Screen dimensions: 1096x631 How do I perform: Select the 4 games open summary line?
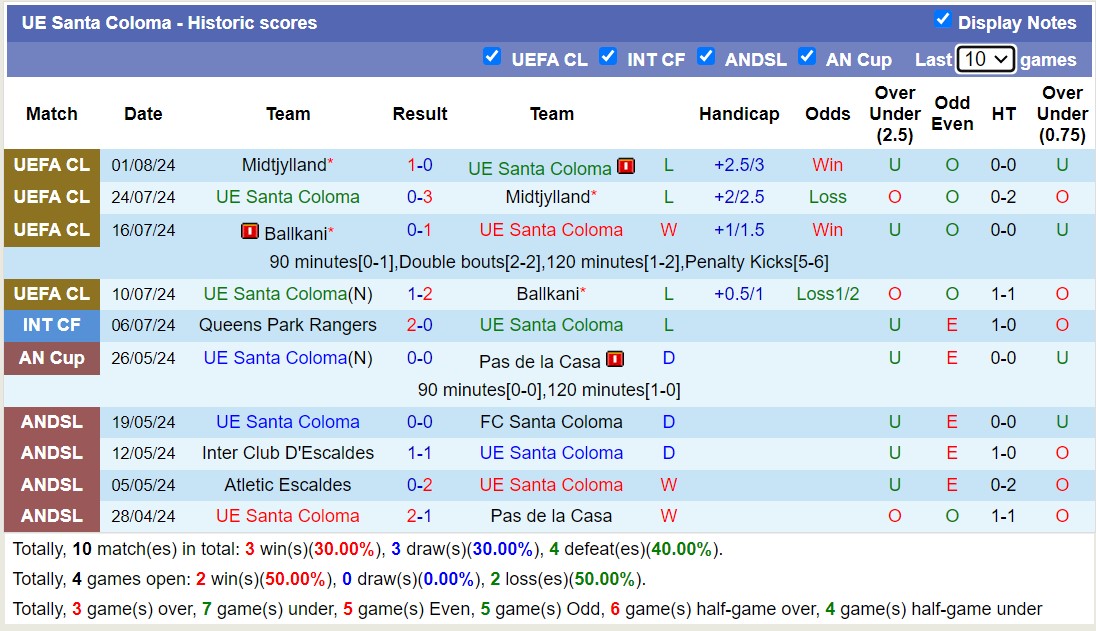pos(329,579)
